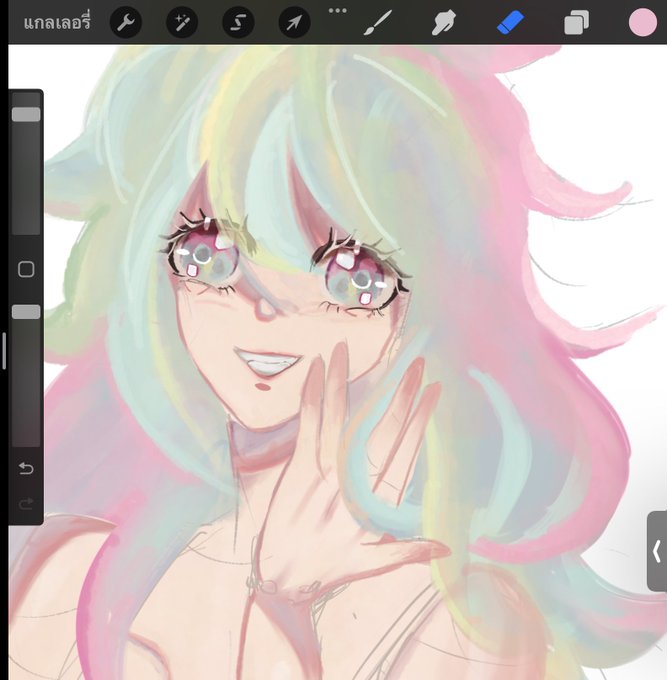Expand the collapsed right side panel chevron
The image size is (667, 680).
click(x=657, y=551)
